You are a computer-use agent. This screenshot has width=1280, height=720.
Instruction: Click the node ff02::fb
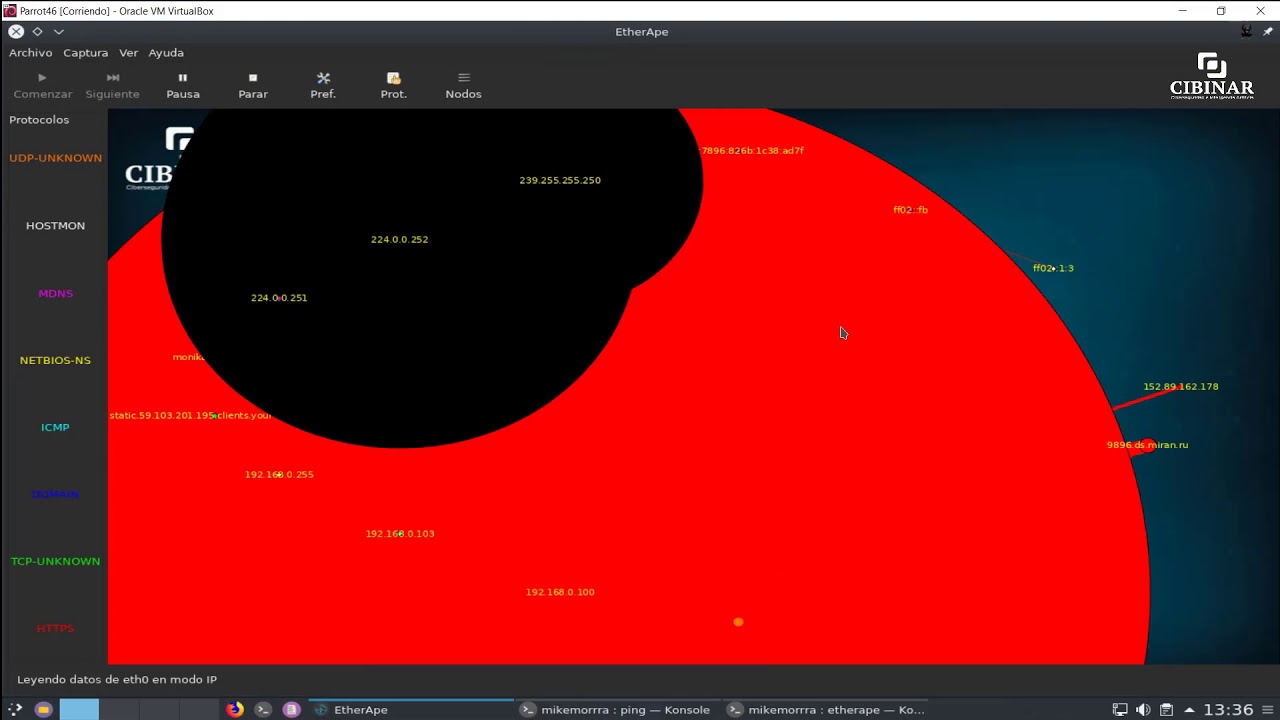coord(910,210)
